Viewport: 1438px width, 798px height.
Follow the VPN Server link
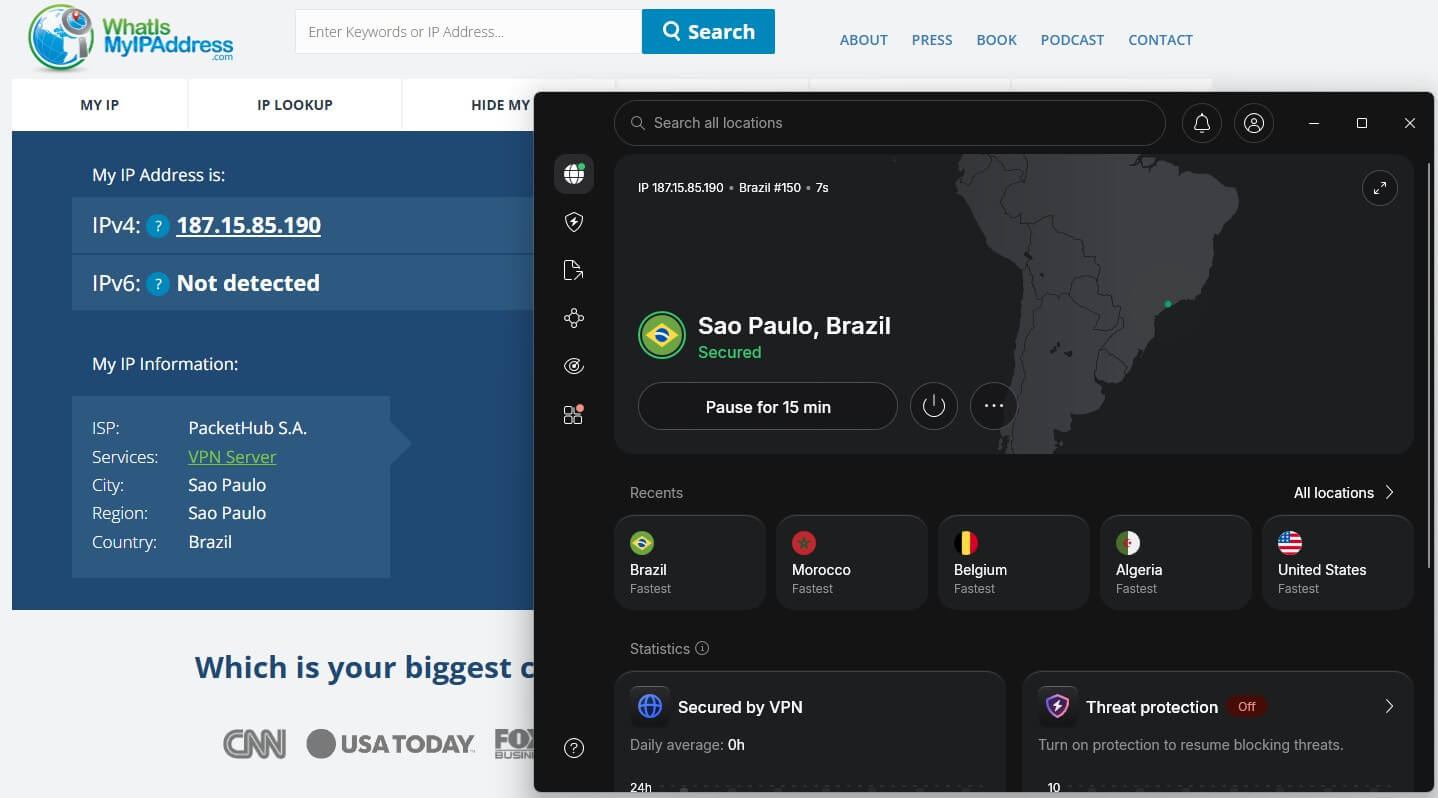232,457
